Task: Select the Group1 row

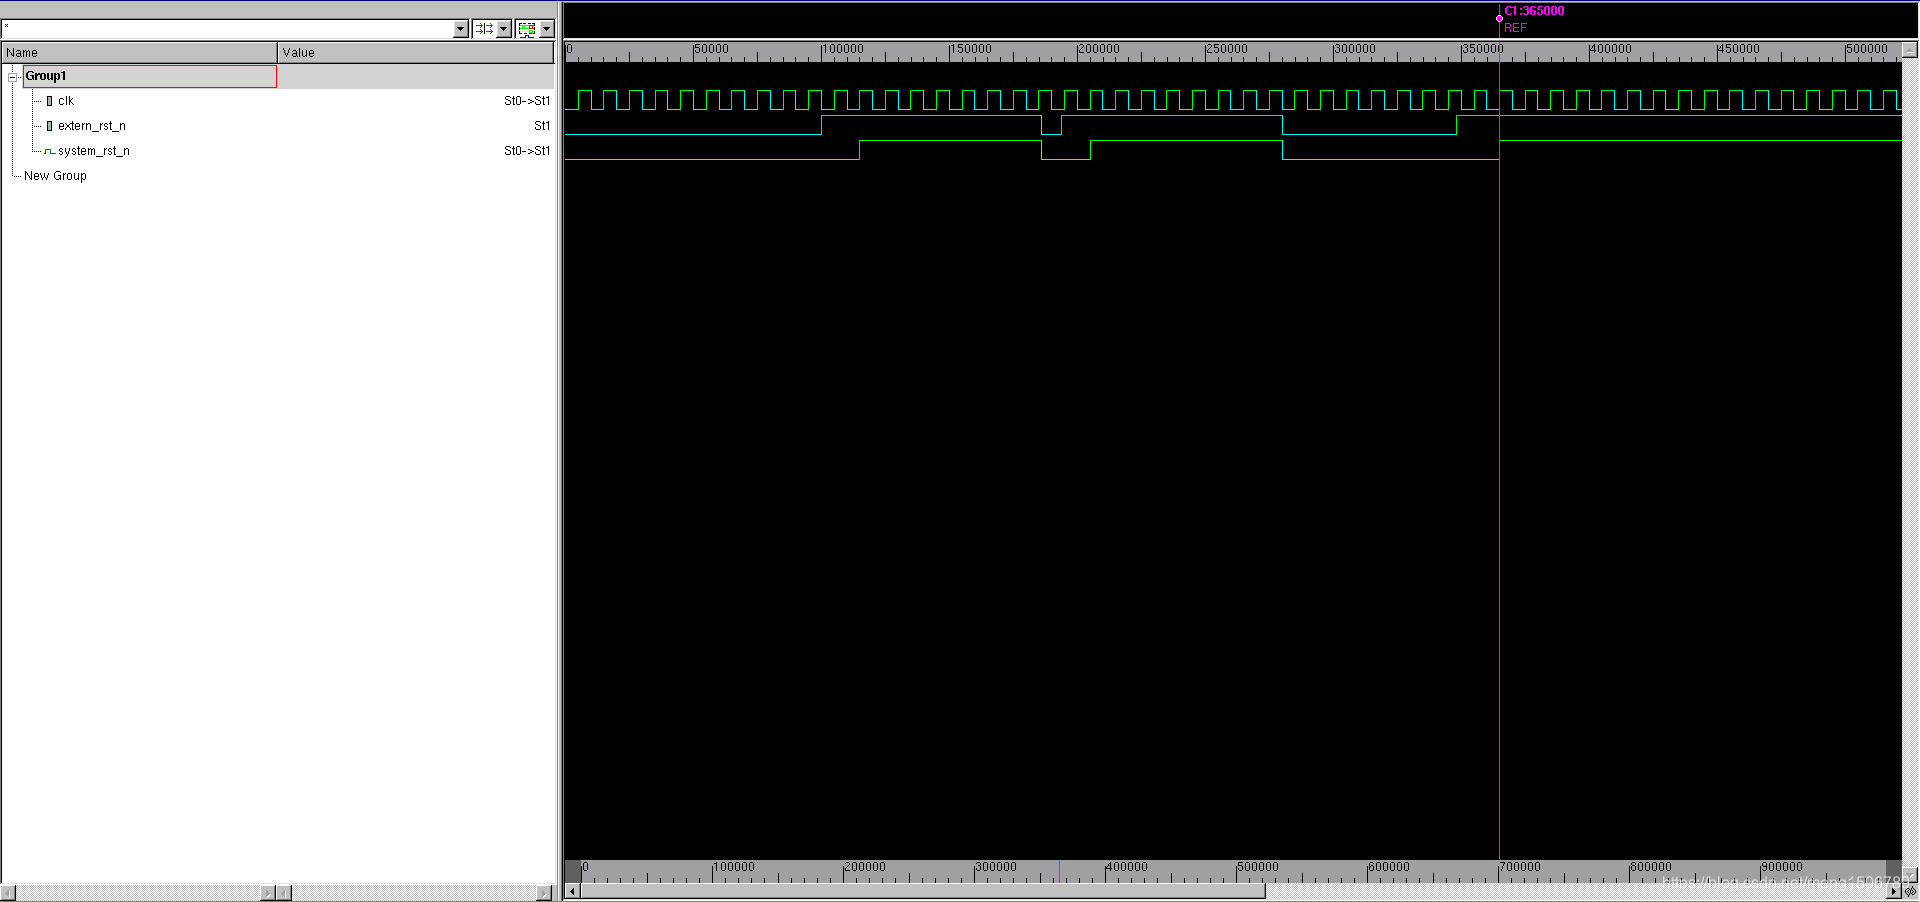Action: (x=150, y=76)
